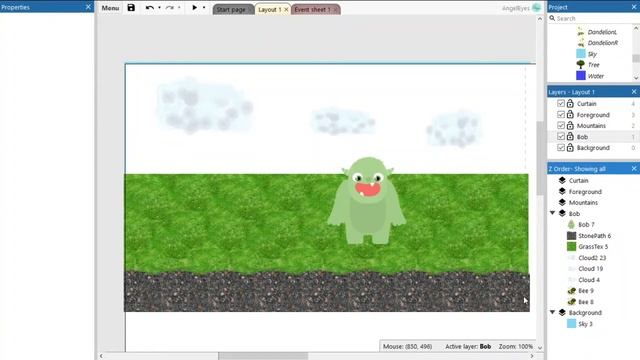The height and width of the screenshot is (360, 640).
Task: Toggle visibility of Background layer
Action: pos(561,147)
